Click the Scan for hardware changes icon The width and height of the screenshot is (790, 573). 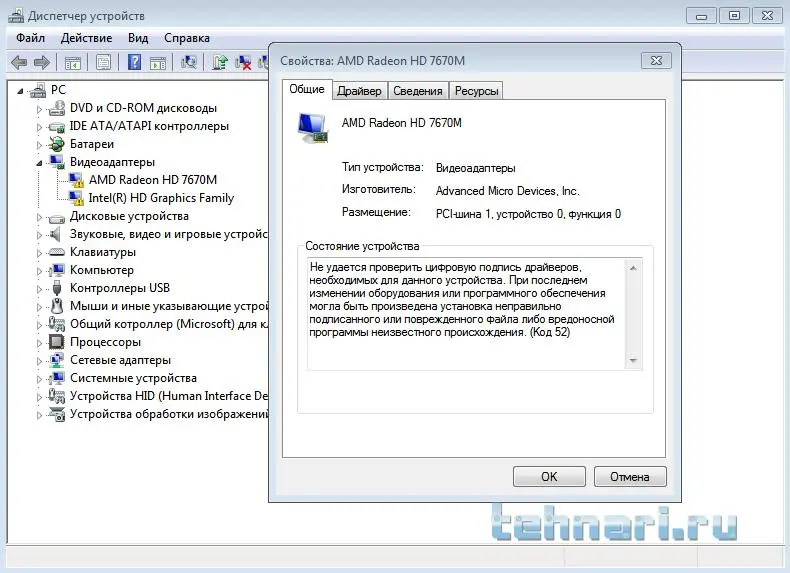[x=189, y=62]
